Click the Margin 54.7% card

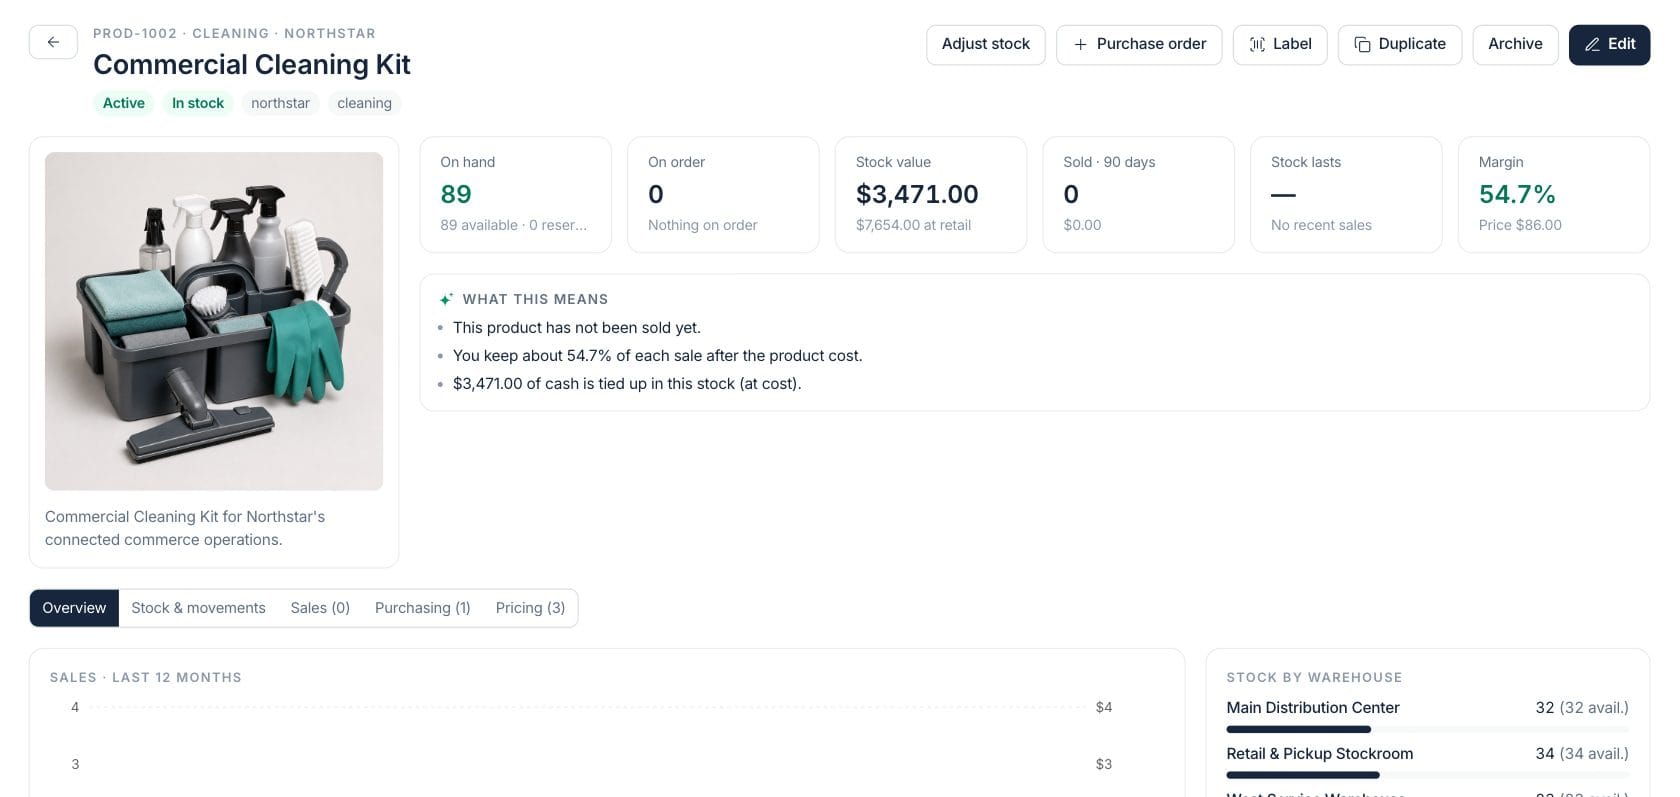[1554, 195]
